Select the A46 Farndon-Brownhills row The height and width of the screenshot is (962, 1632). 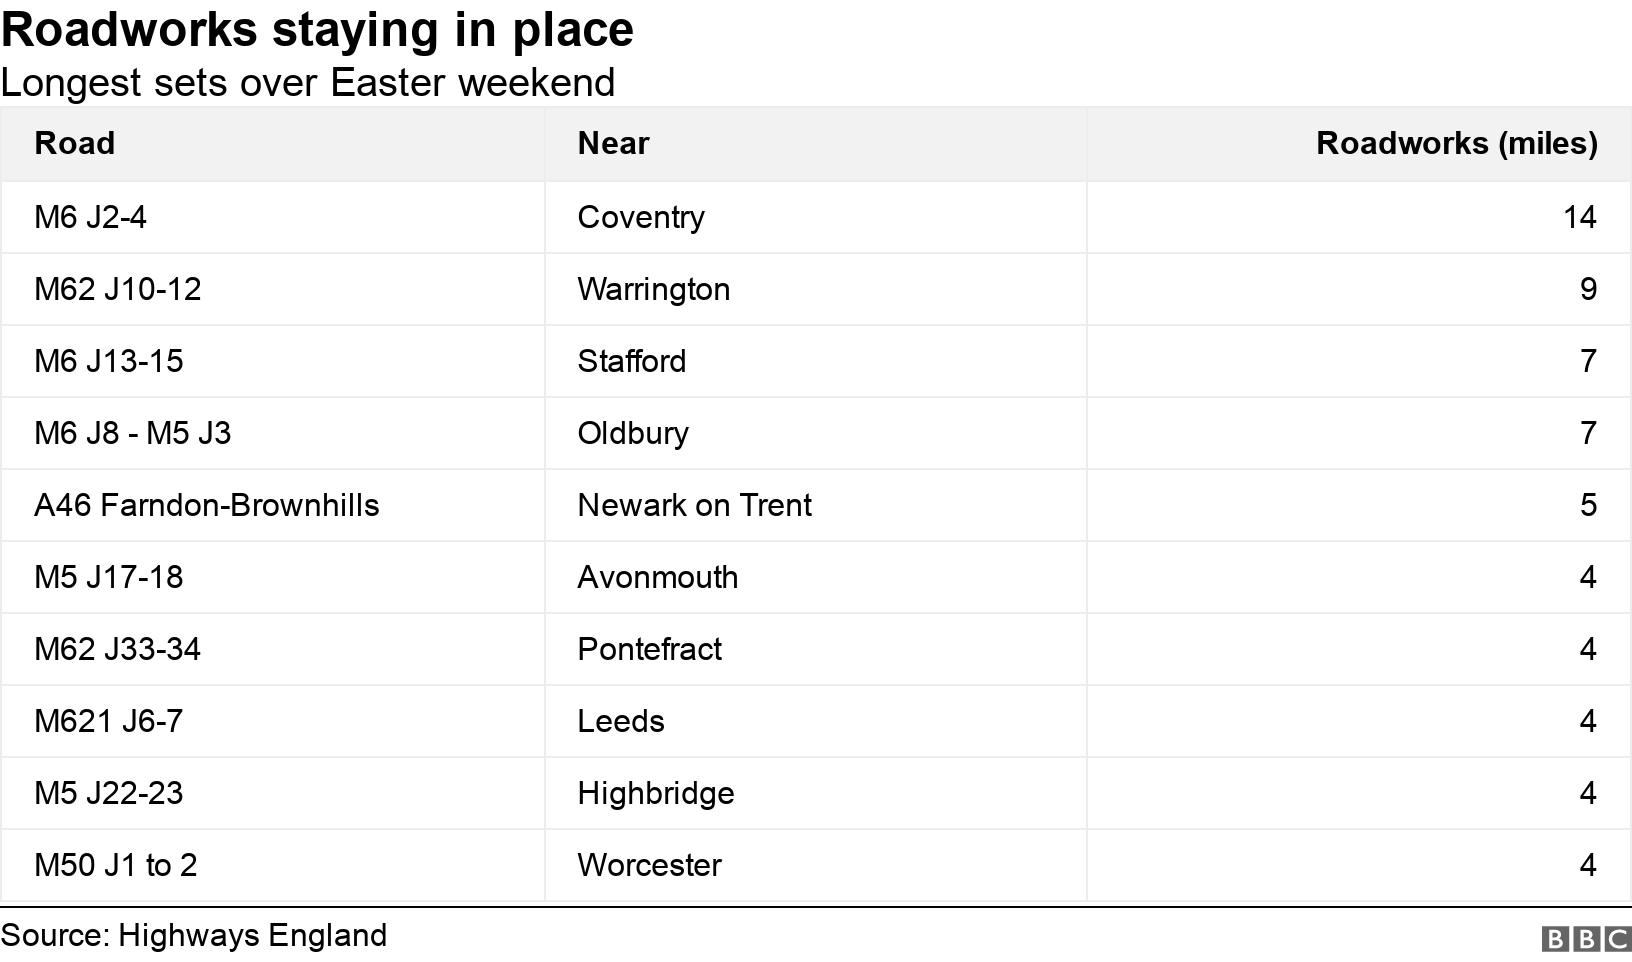tap(816, 505)
